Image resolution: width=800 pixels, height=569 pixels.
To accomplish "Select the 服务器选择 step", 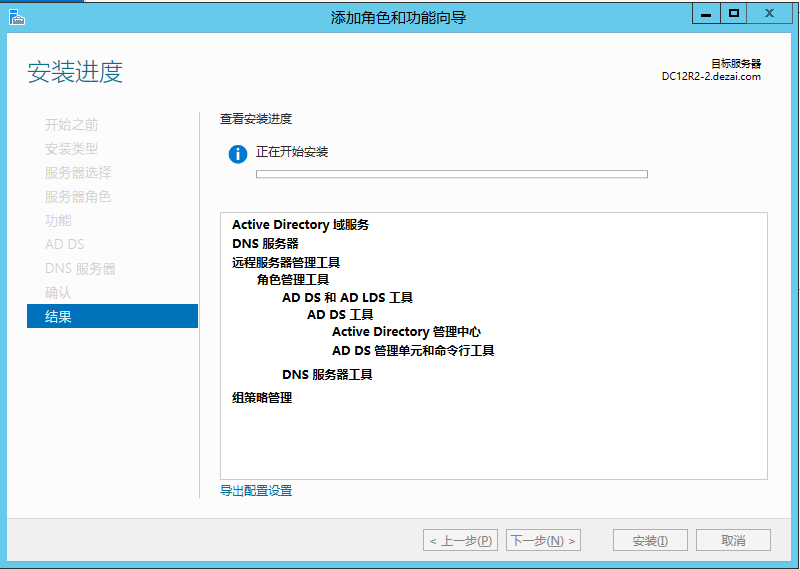I will coord(78,173).
